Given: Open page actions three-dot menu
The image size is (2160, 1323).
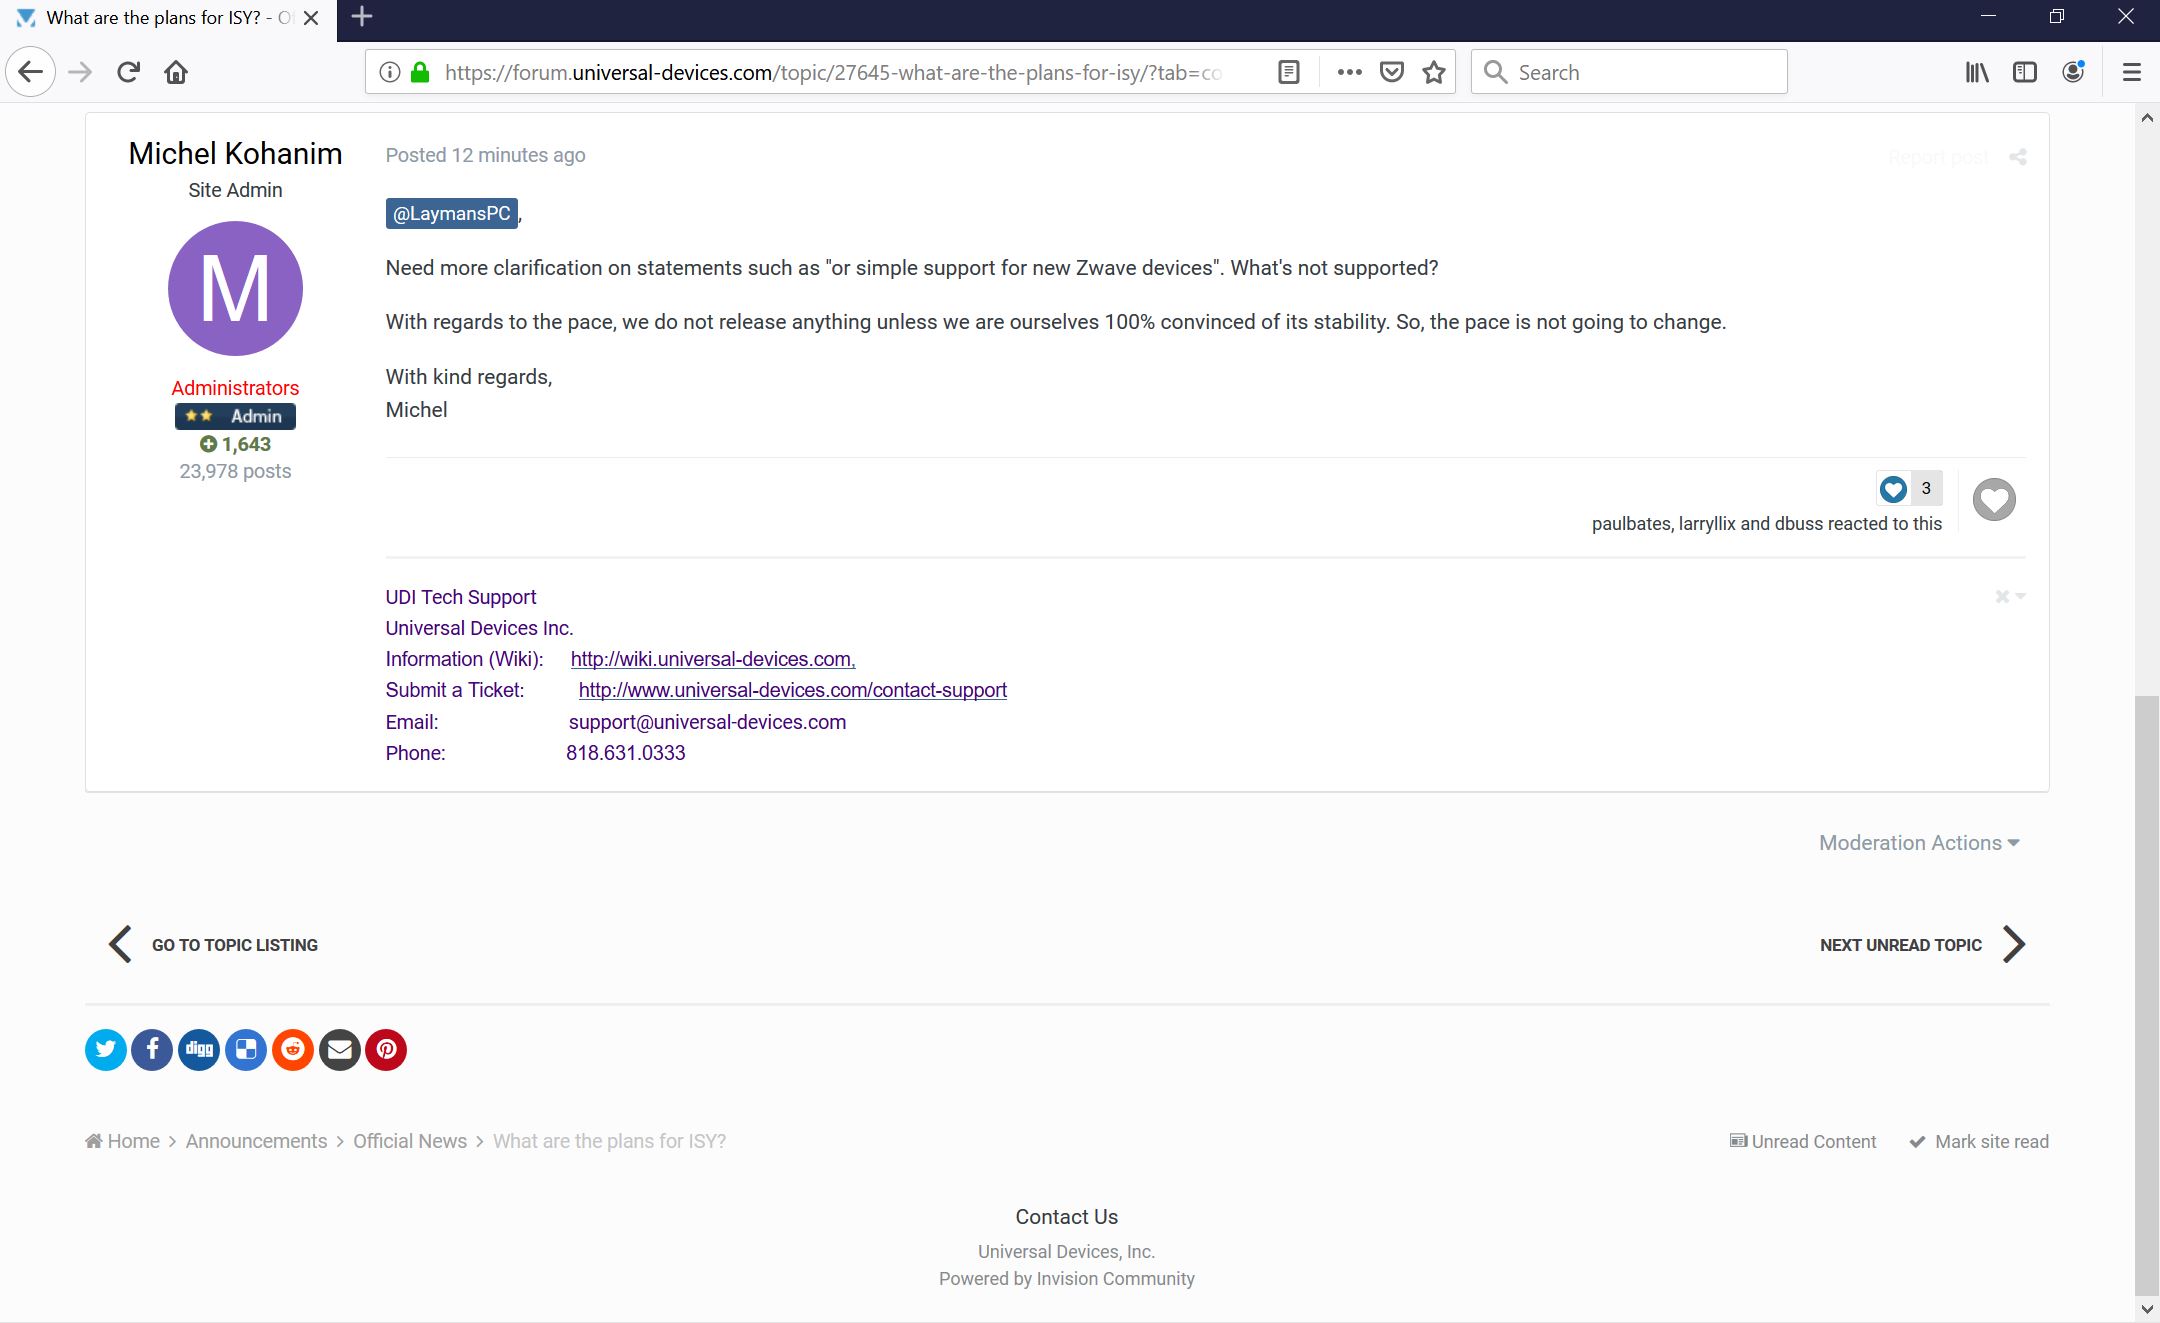Looking at the screenshot, I should pyautogui.click(x=1349, y=72).
